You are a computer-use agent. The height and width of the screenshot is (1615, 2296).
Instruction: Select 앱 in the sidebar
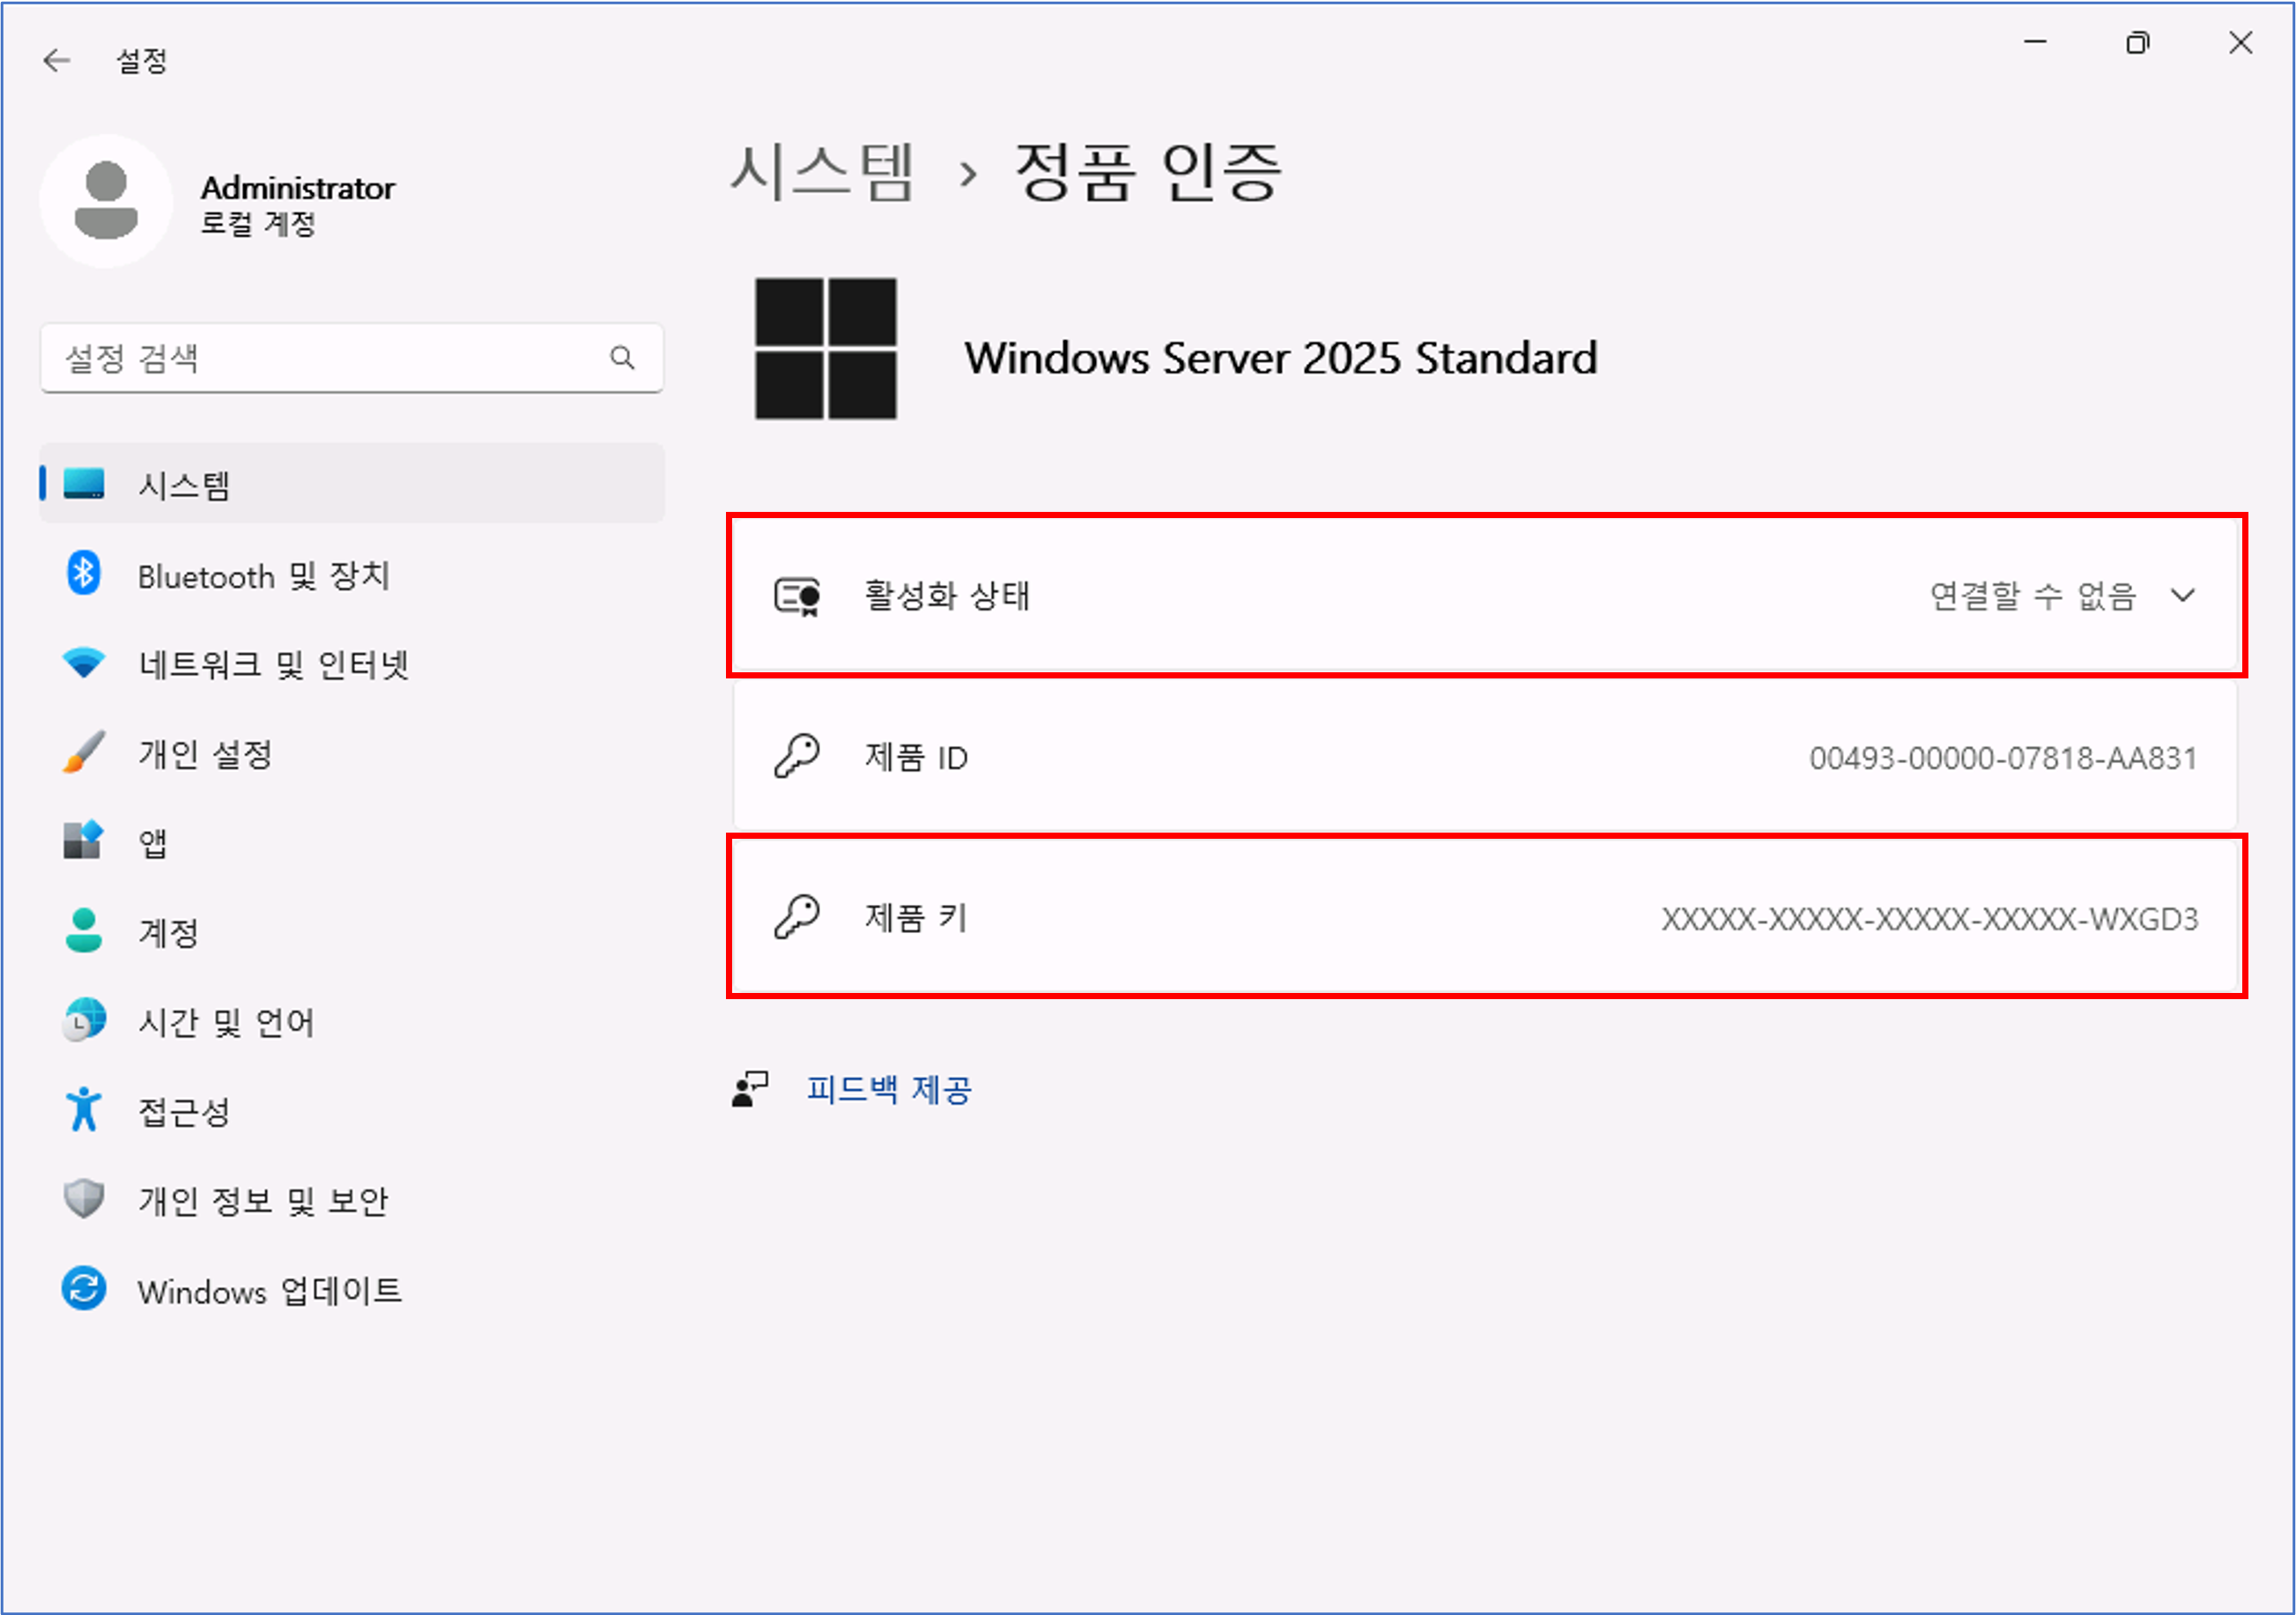coord(153,843)
